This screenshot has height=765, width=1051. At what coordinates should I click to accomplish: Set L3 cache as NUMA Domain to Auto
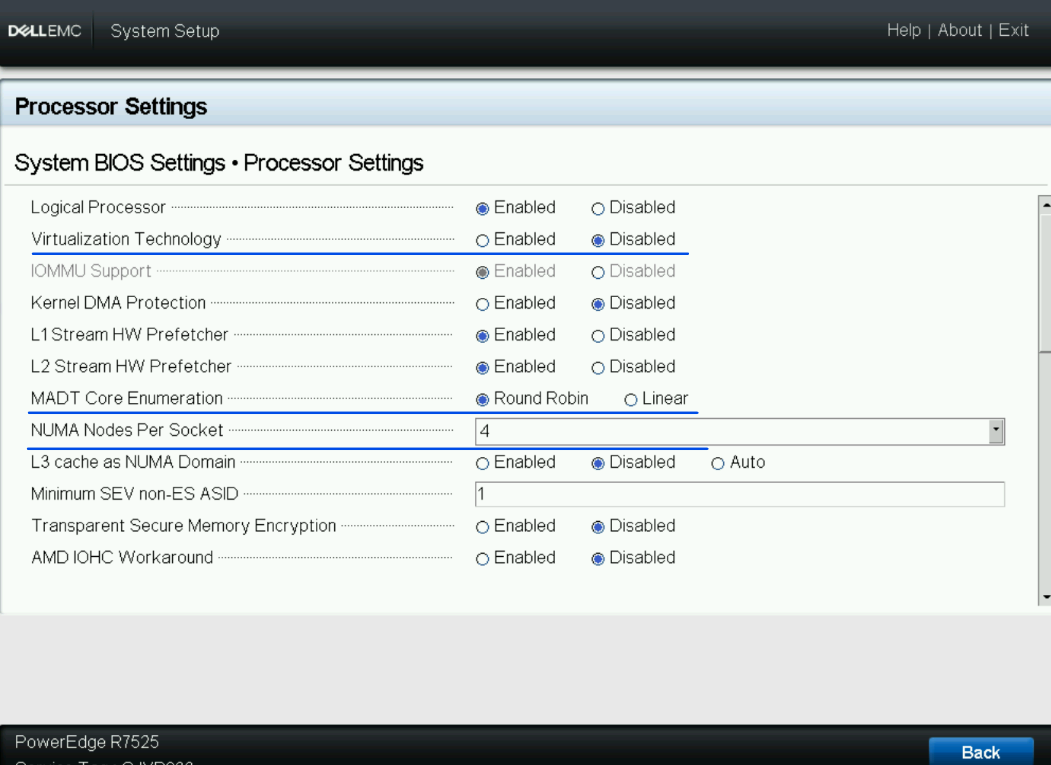tap(718, 462)
